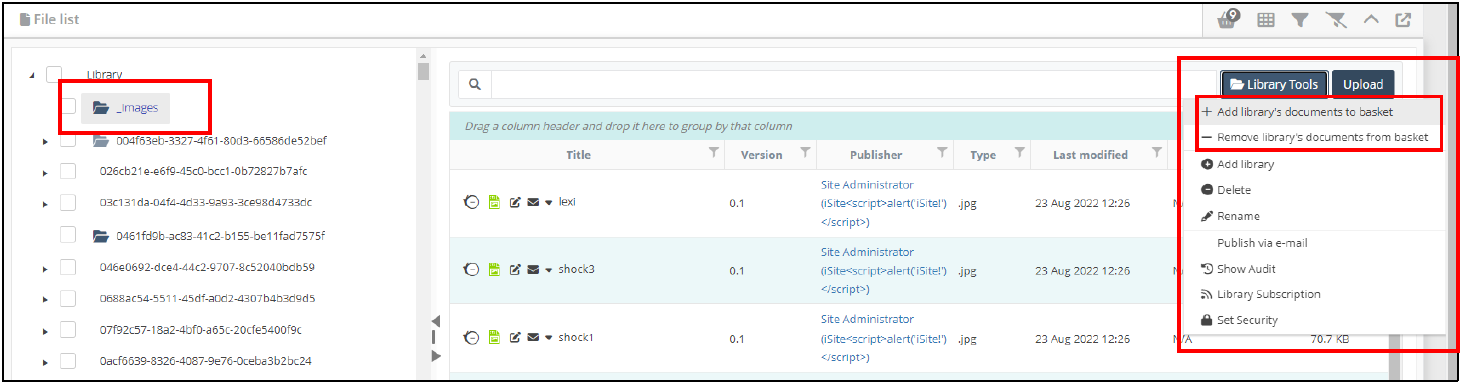Filter the Title column

(713, 152)
